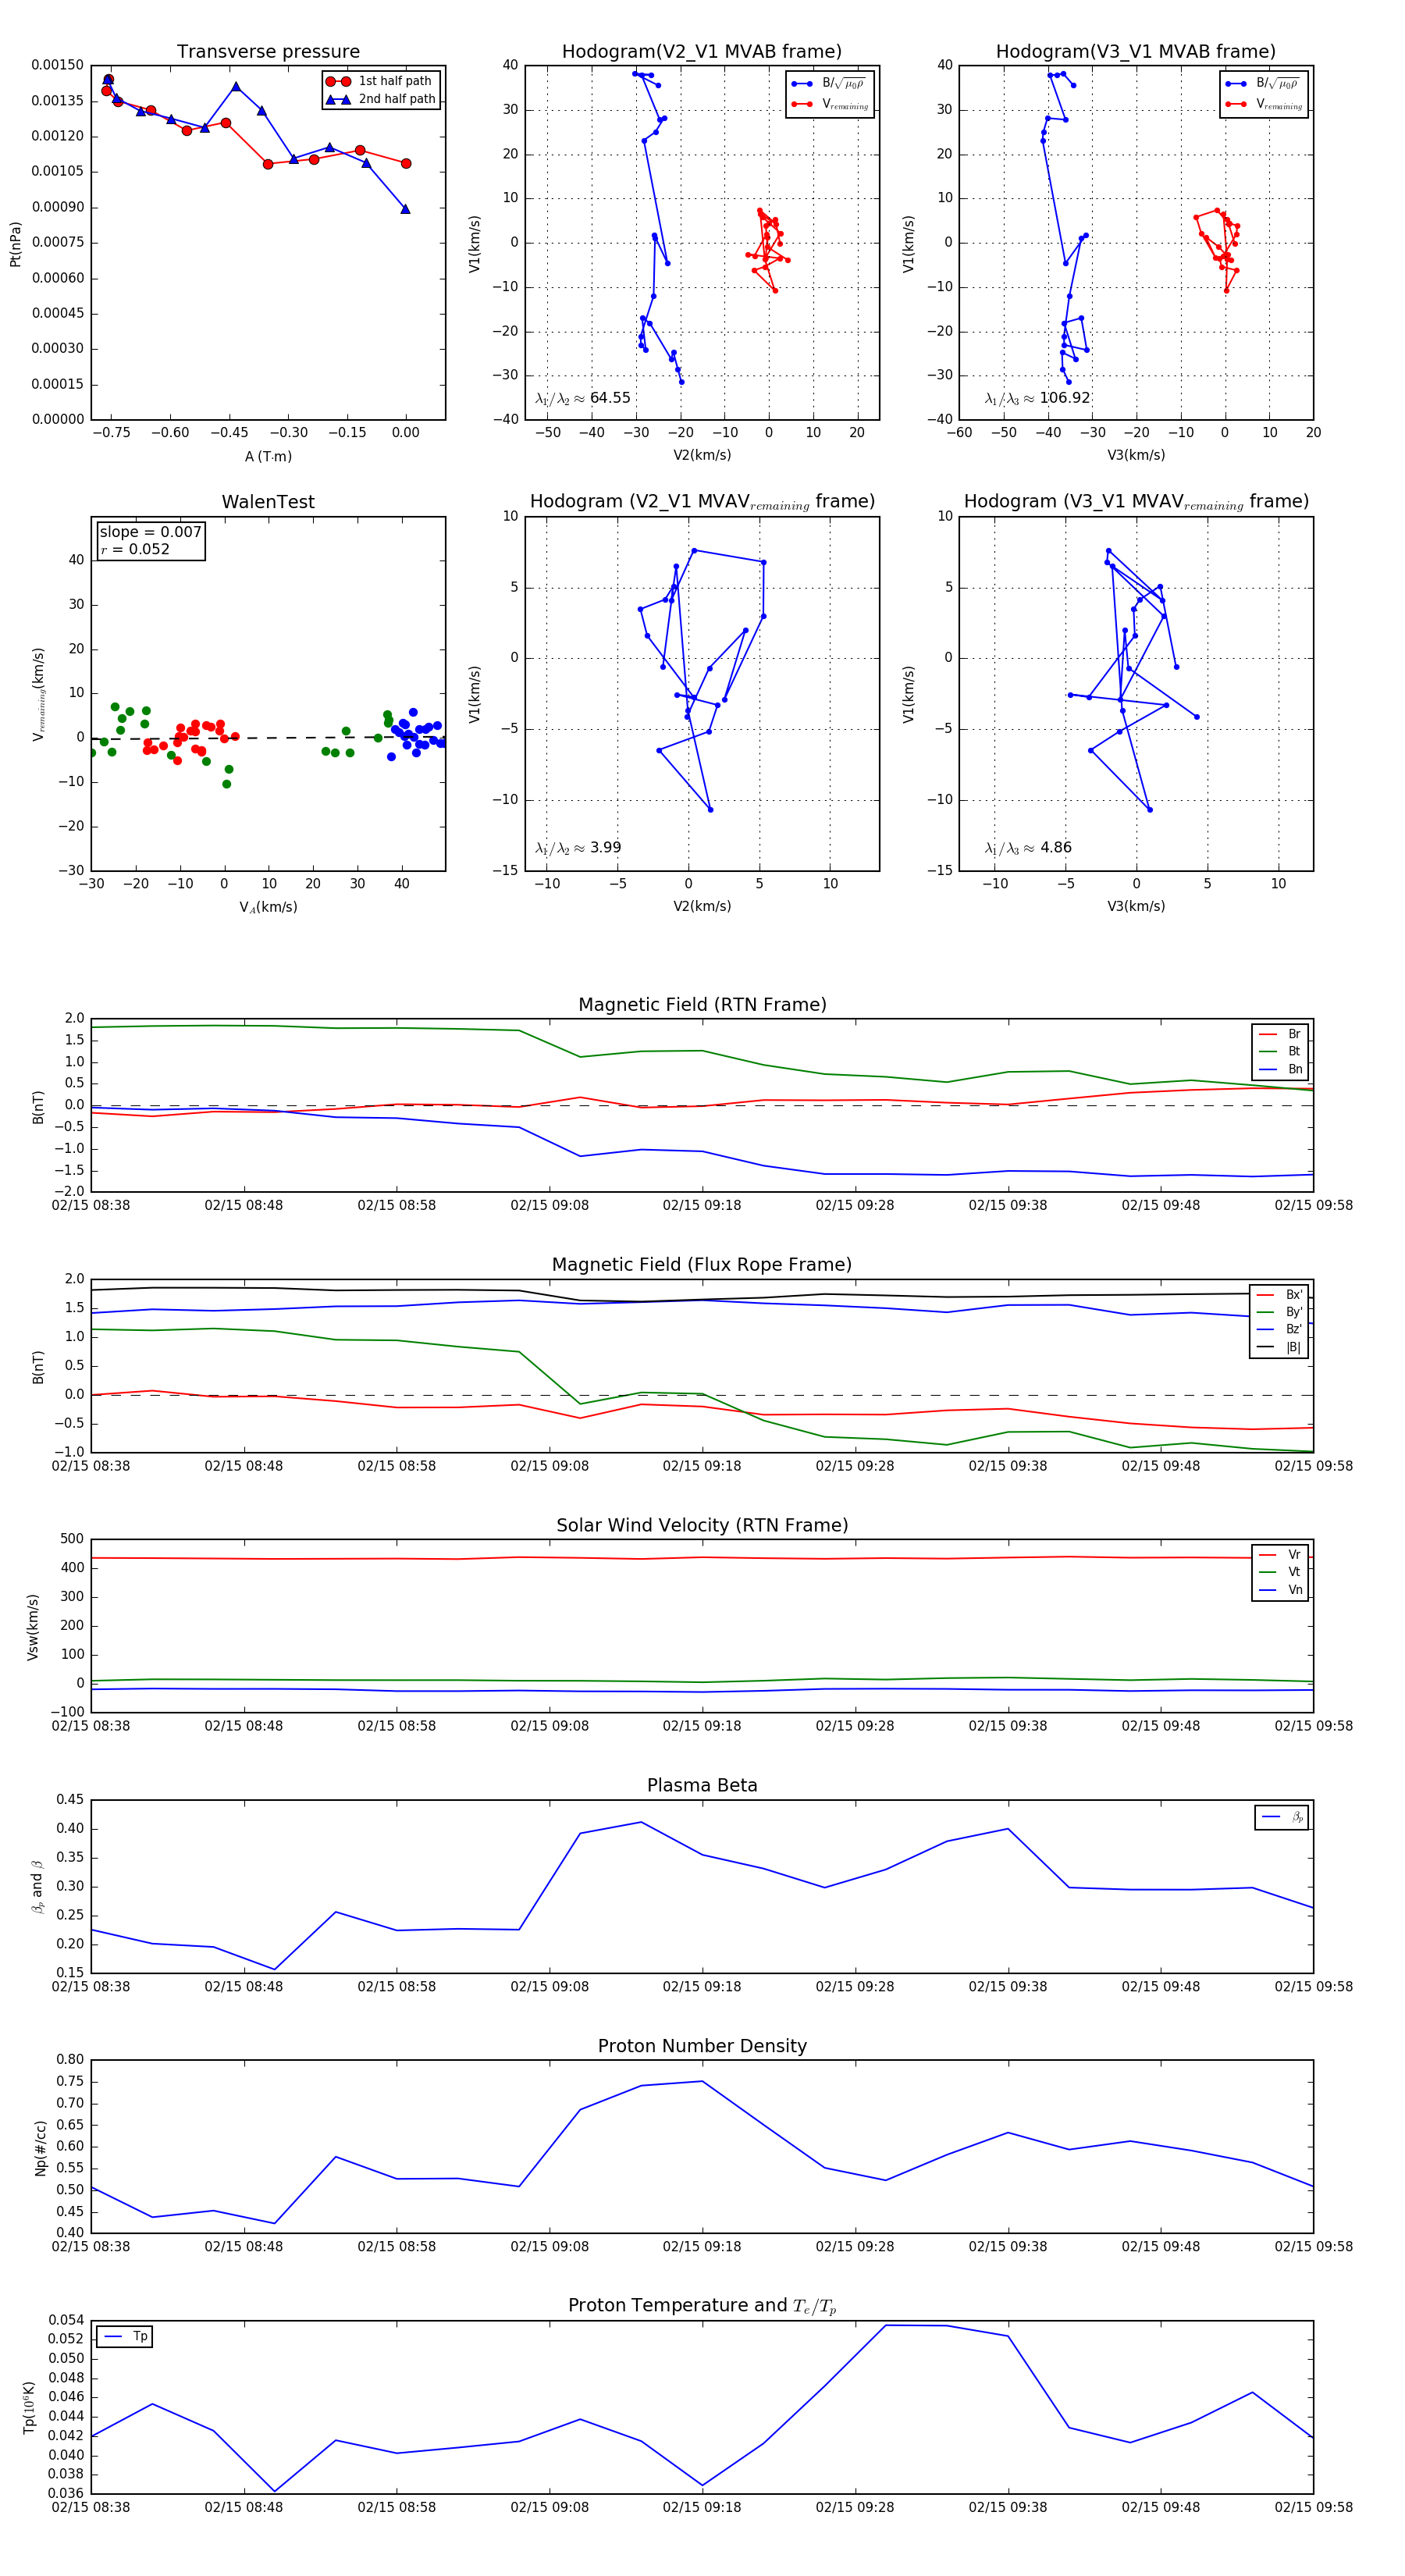Click the plasma beta peak near 09:13

pyautogui.click(x=641, y=1822)
